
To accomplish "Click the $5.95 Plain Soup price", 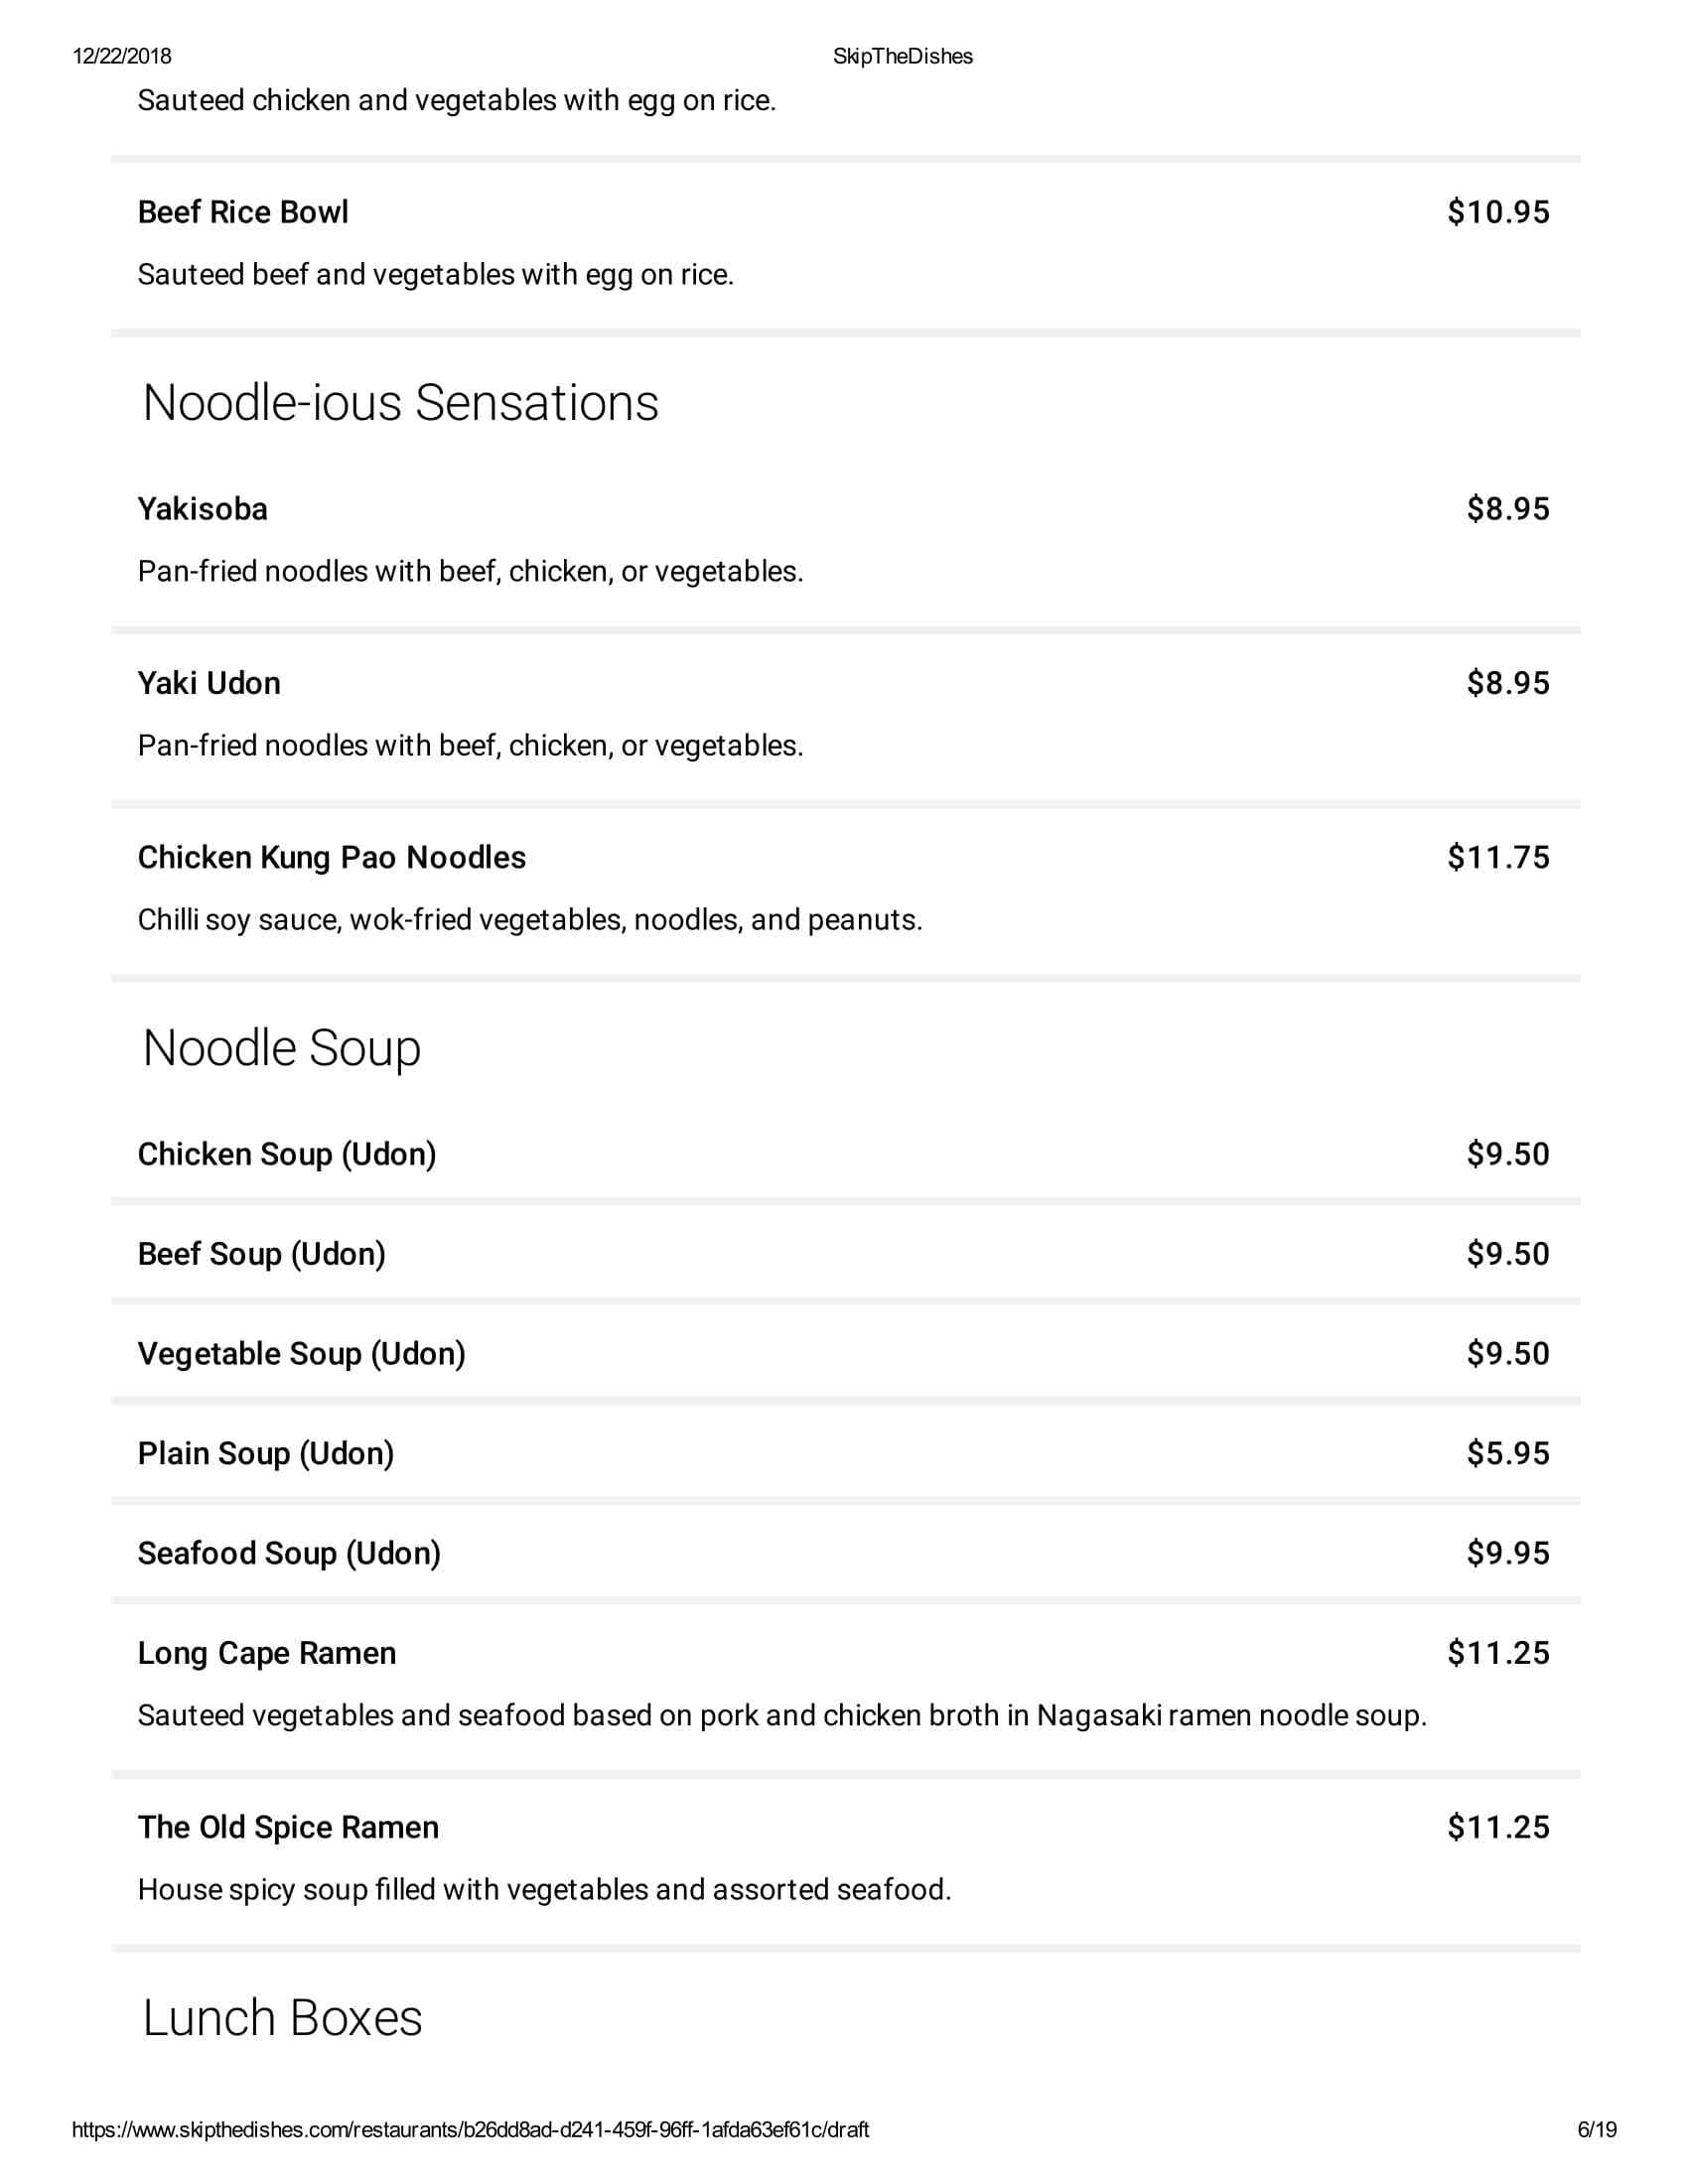I will [1507, 1453].
